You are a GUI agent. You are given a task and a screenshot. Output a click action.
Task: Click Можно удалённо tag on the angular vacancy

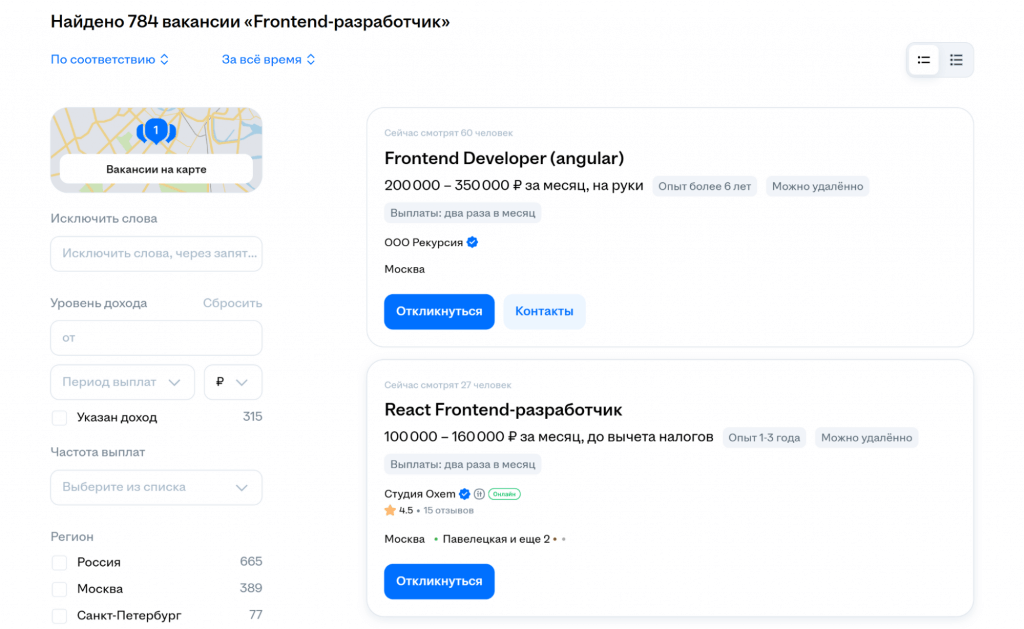click(818, 186)
